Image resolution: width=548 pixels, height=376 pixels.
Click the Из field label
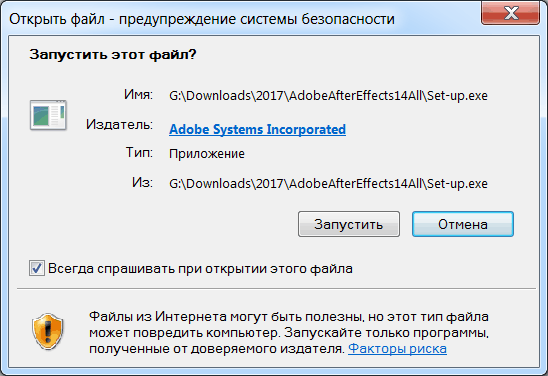(142, 182)
